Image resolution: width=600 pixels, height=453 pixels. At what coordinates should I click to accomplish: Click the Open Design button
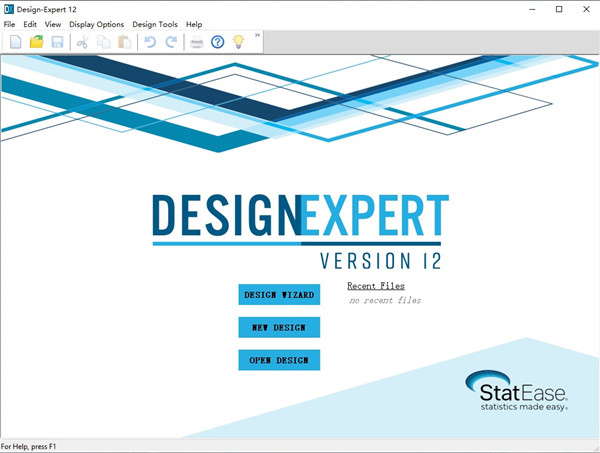[279, 360]
